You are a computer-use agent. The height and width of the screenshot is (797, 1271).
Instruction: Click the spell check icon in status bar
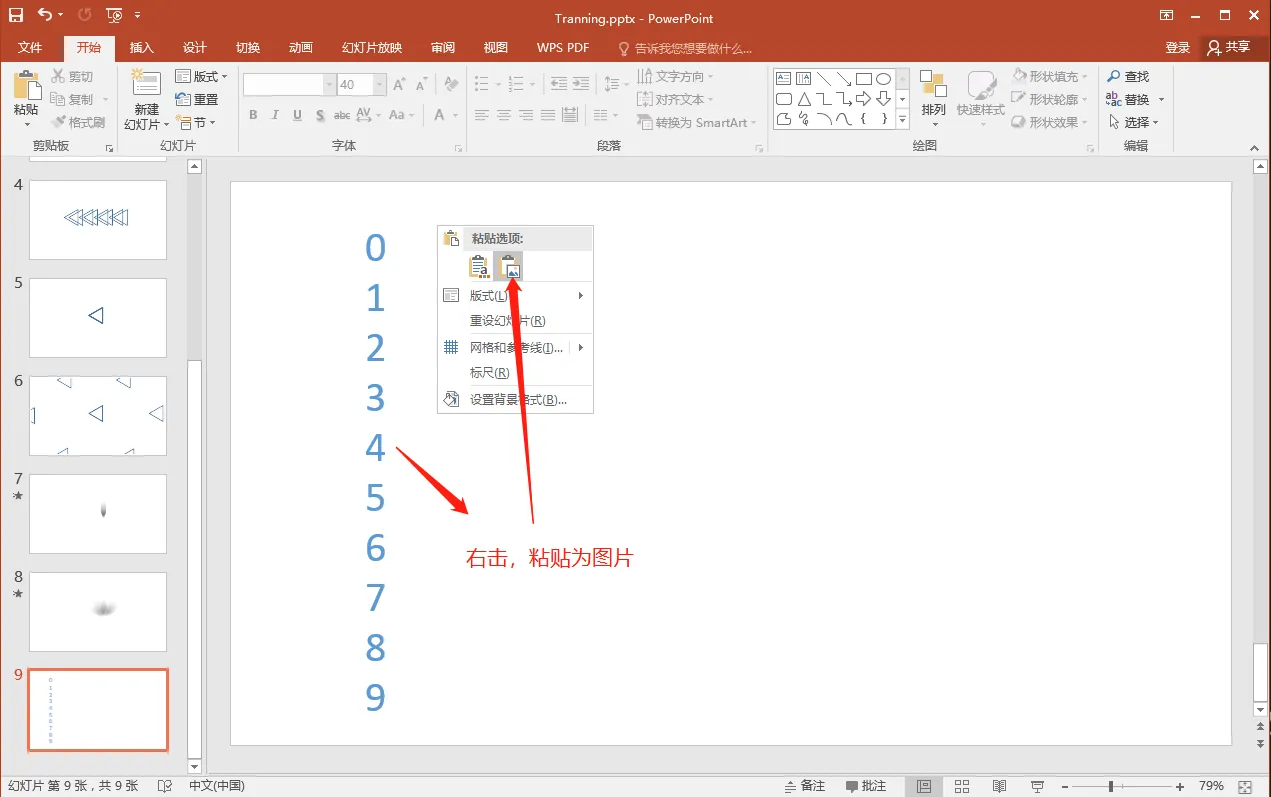tap(165, 786)
